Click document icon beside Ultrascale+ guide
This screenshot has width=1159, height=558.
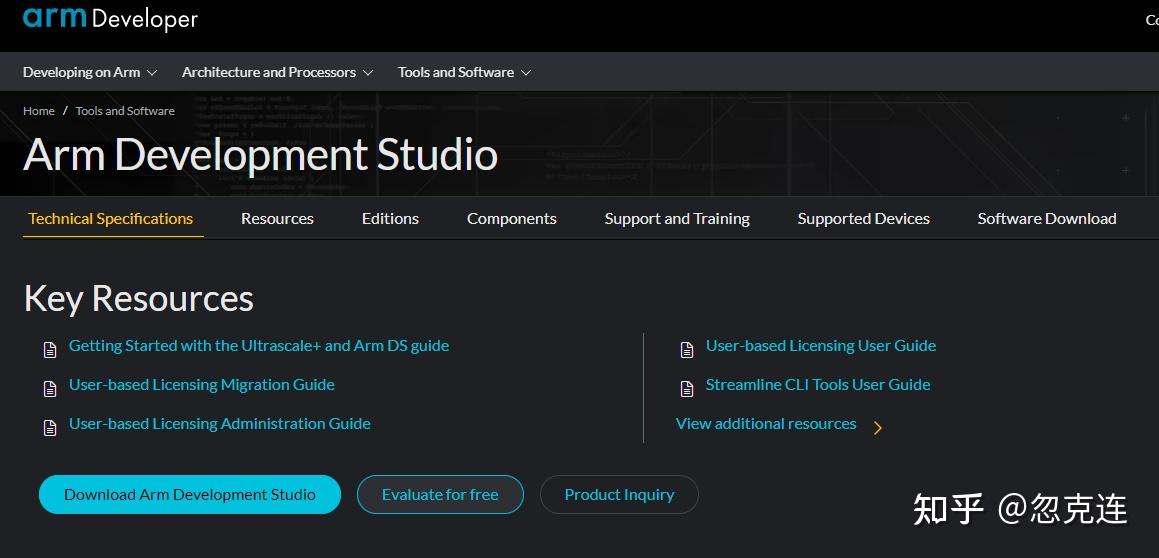pos(50,349)
